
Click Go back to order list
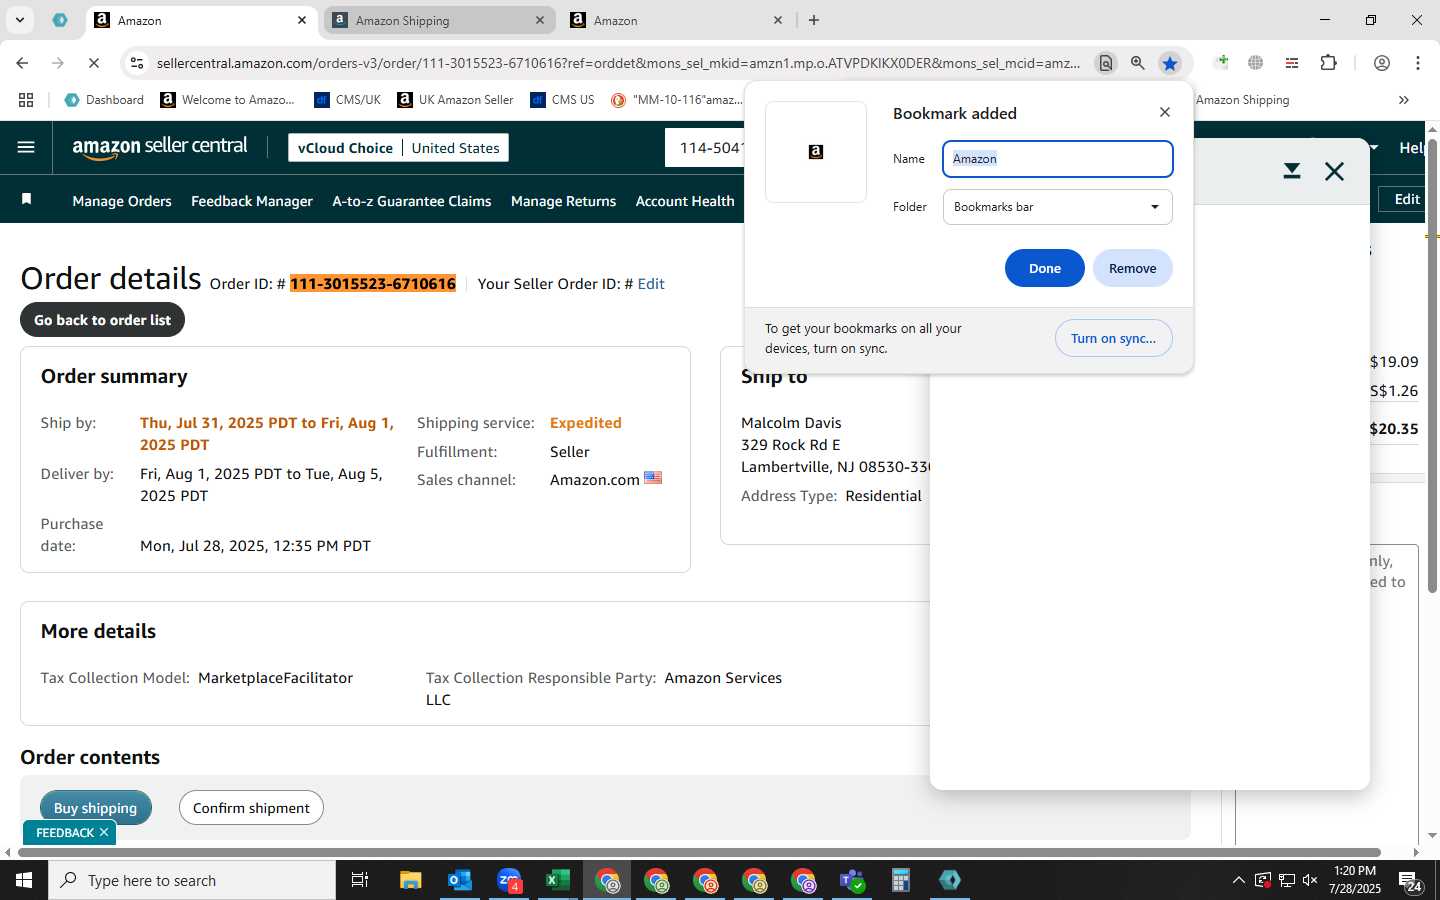click(102, 320)
